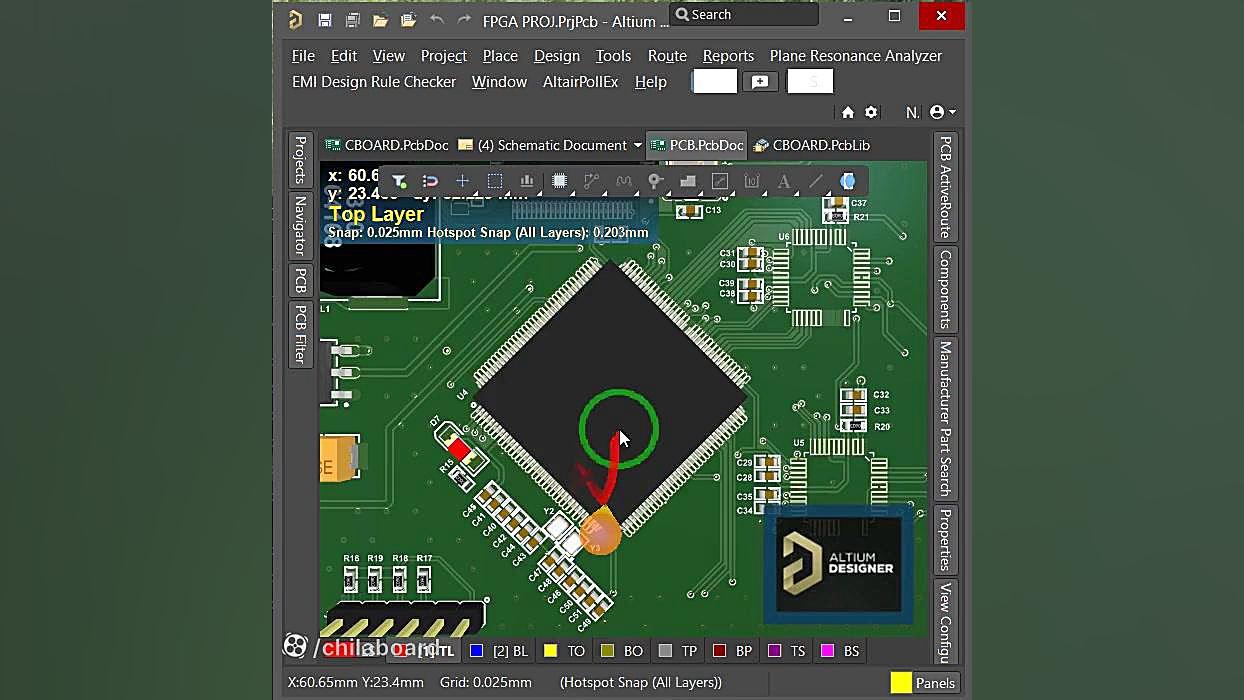Select the Interactive Routing tool
This screenshot has width=1244, height=700.
tap(591, 181)
